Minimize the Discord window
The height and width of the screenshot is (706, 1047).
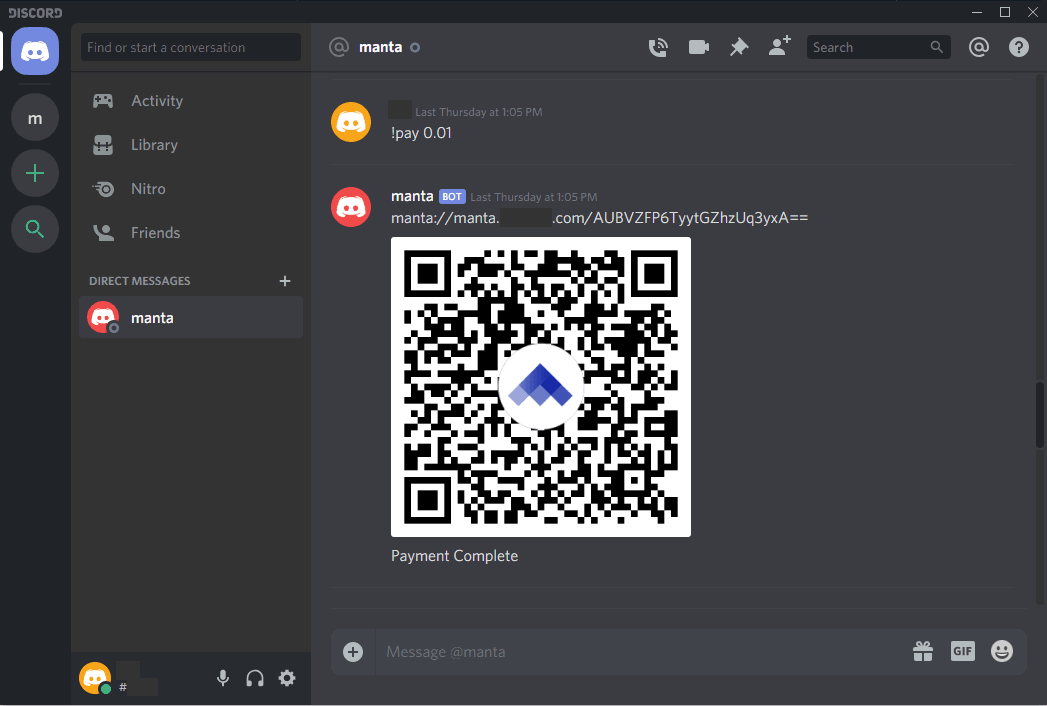(x=977, y=12)
